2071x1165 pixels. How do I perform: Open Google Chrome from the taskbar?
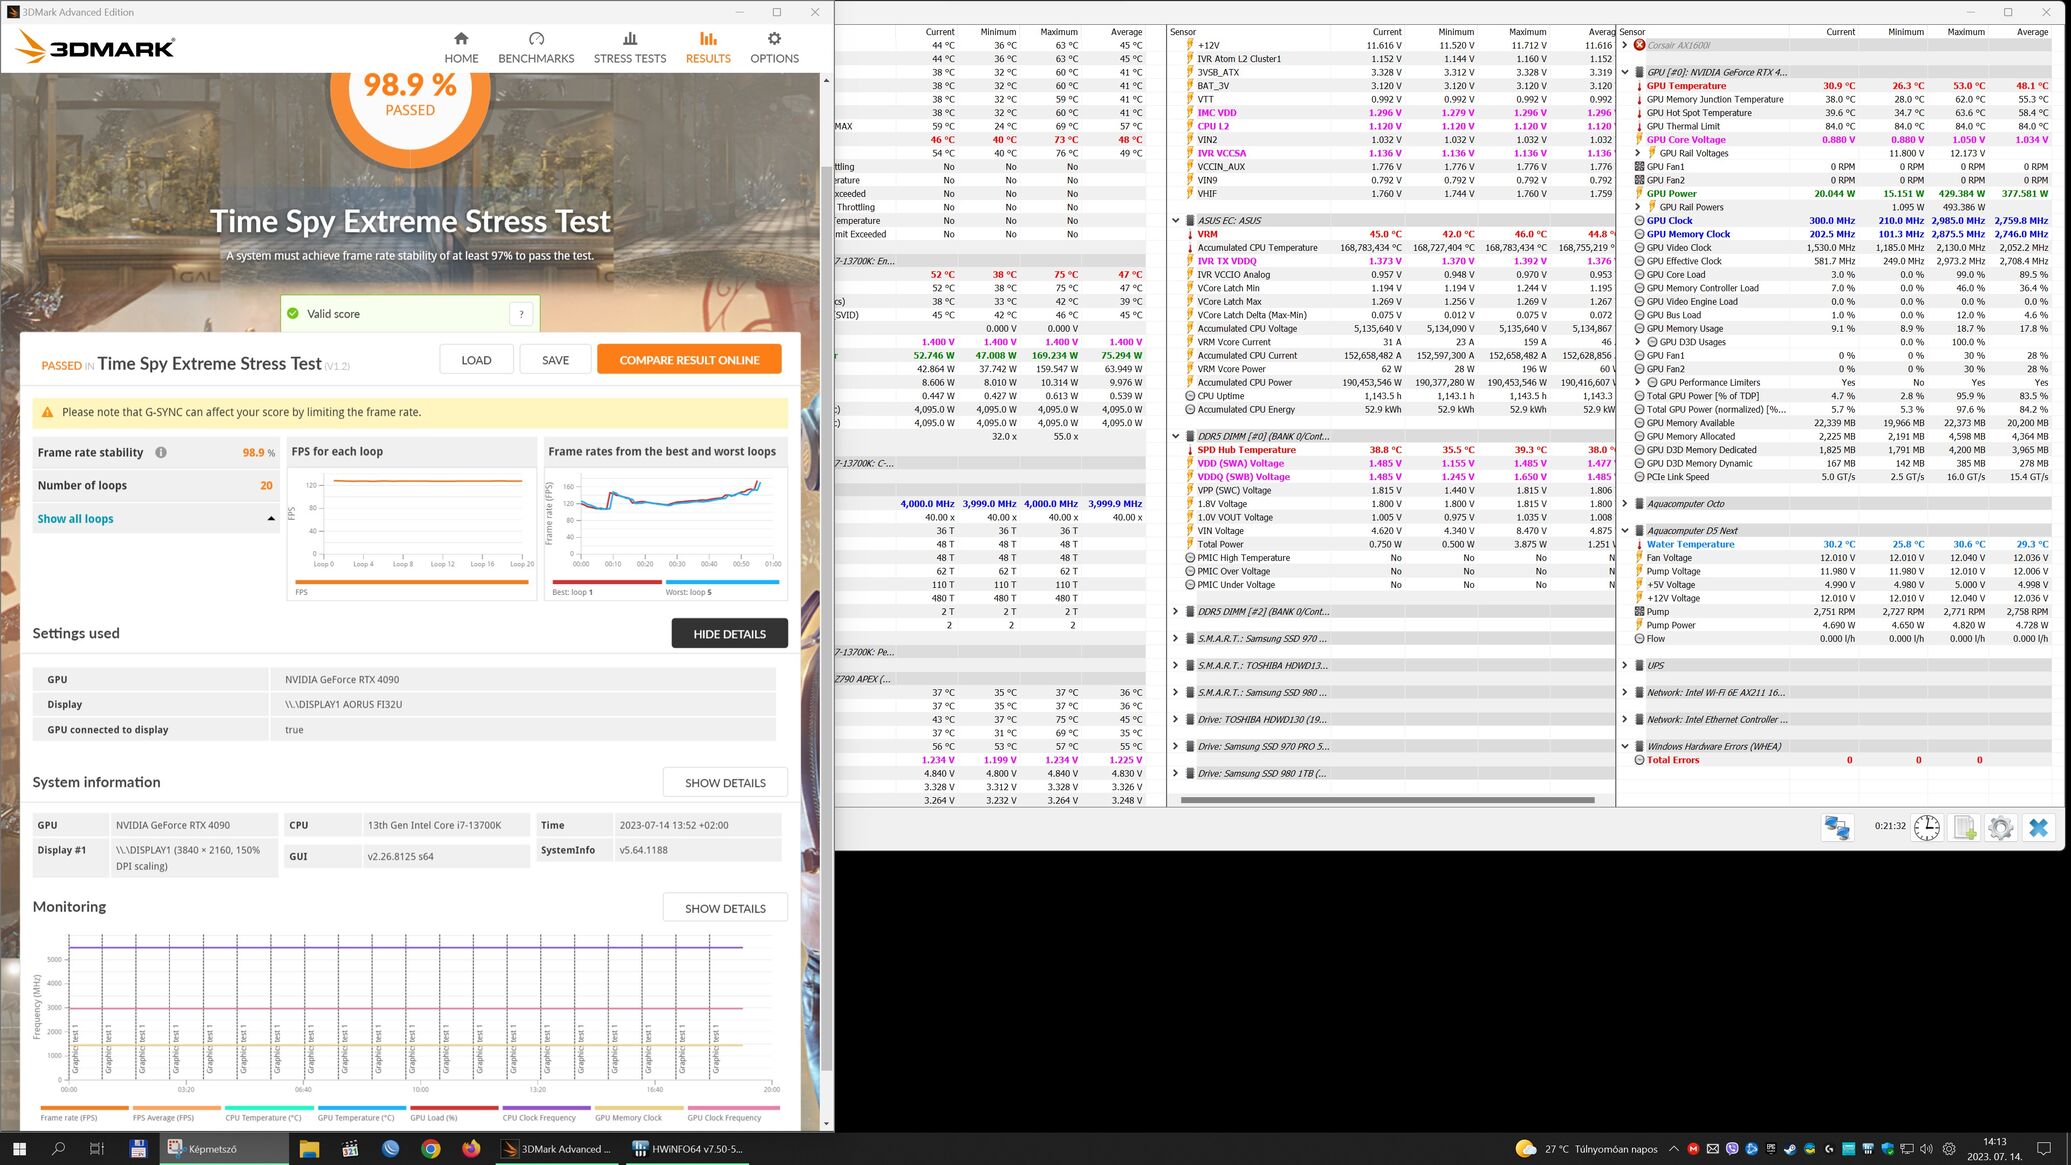coord(430,1149)
